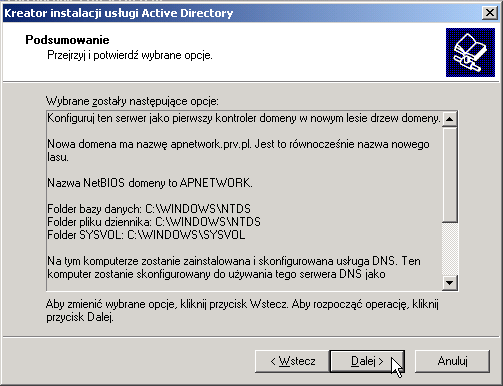This screenshot has width=503, height=386.
Task: Continue with the Dalej button
Action: click(367, 361)
